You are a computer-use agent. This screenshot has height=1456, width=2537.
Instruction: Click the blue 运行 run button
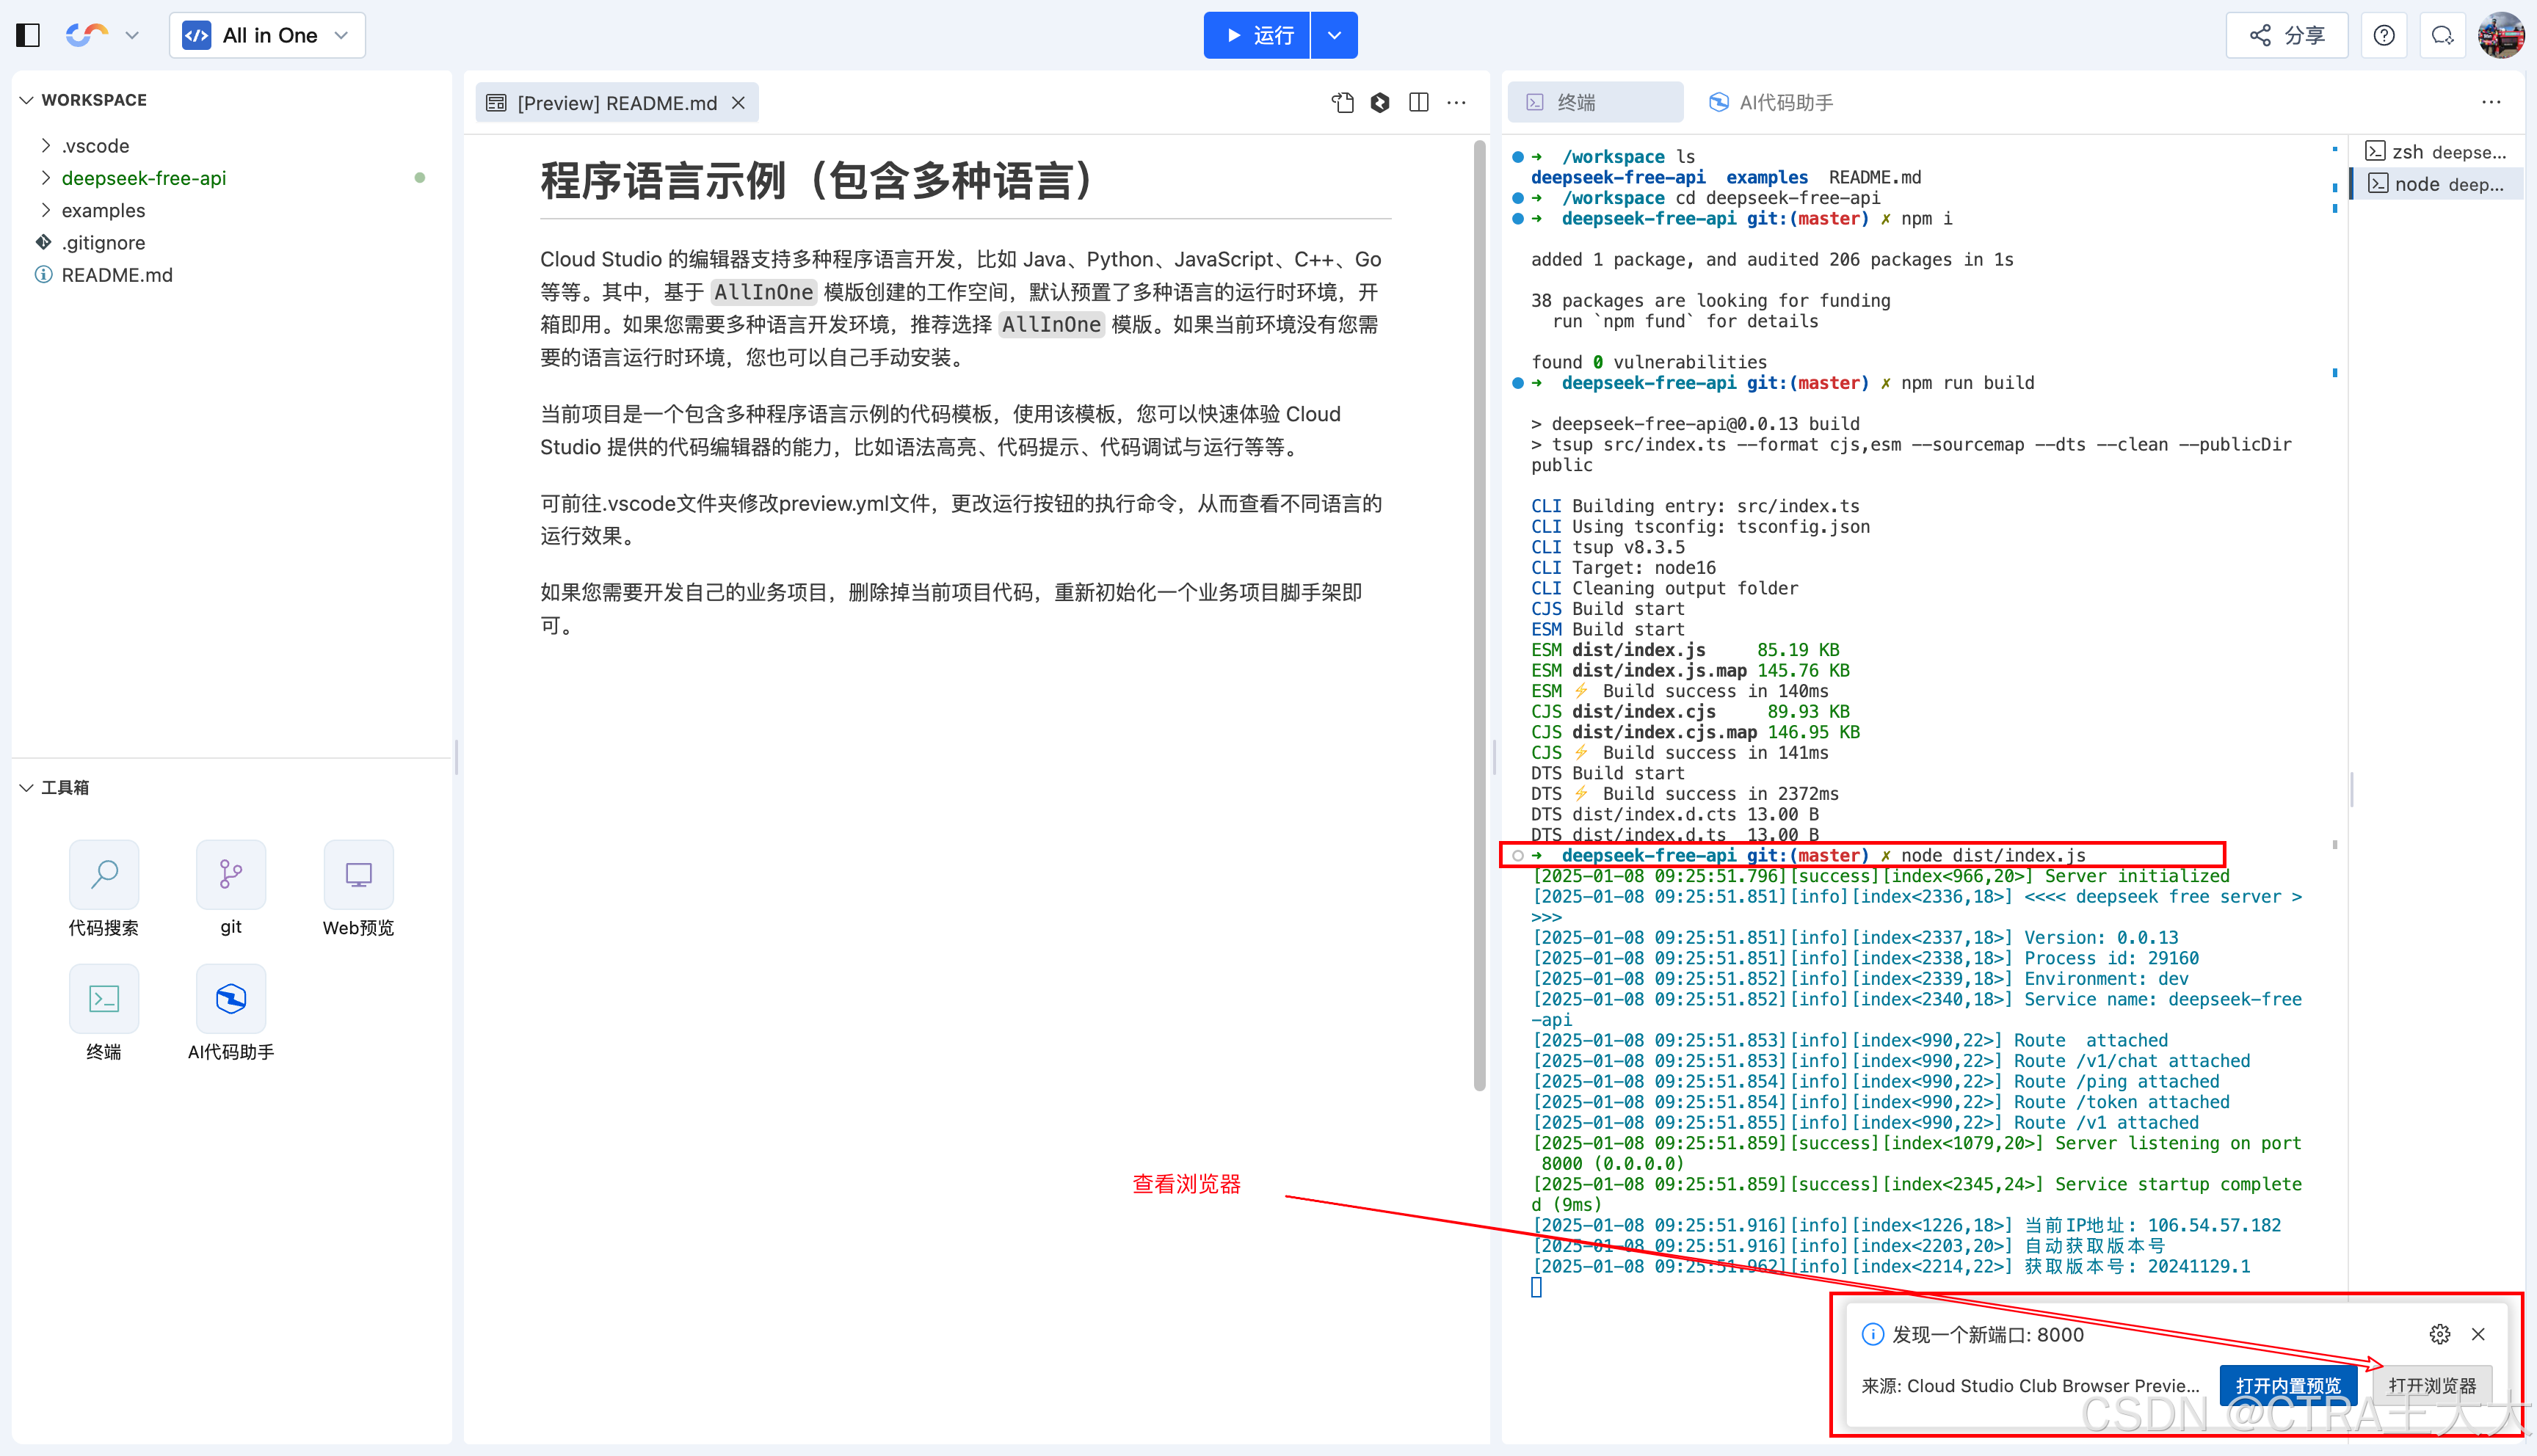pos(1257,35)
